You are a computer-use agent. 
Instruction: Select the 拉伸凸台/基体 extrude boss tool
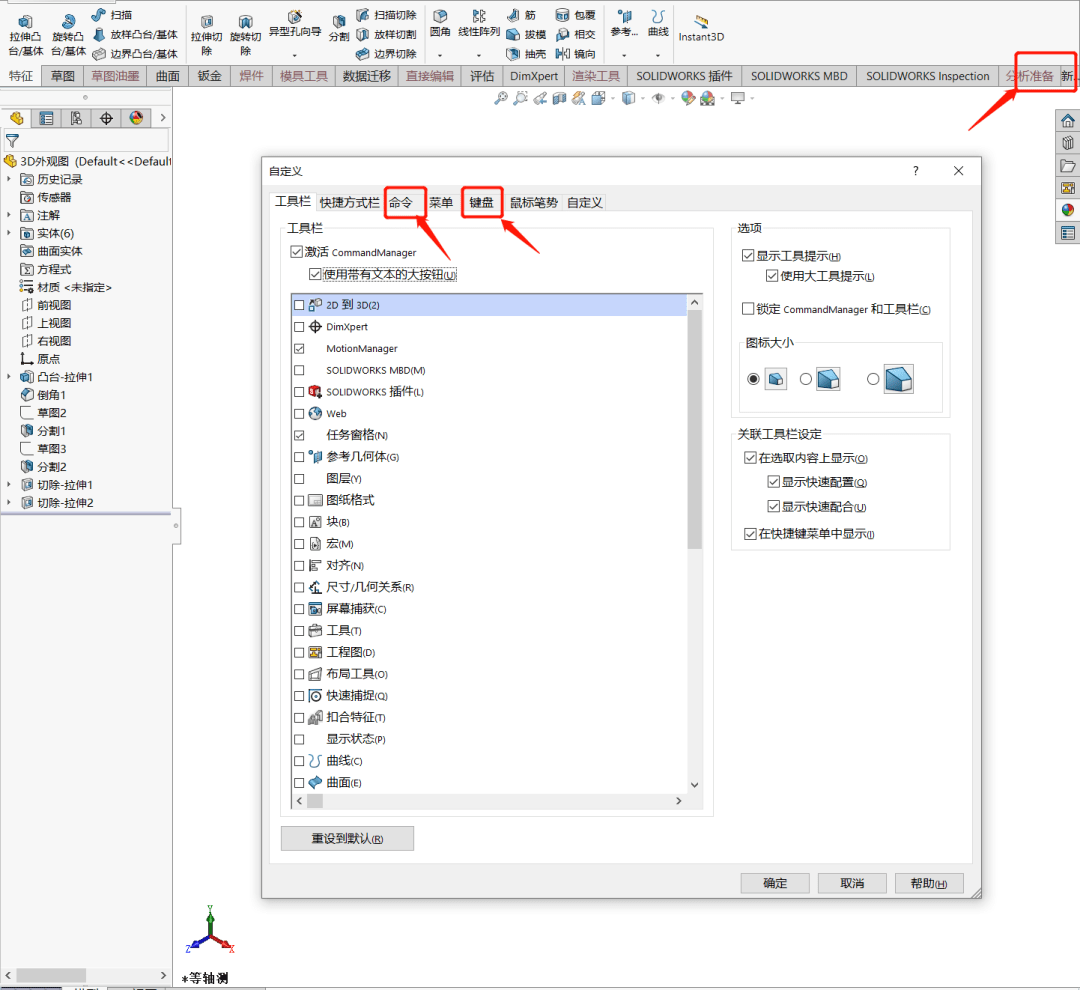click(25, 36)
